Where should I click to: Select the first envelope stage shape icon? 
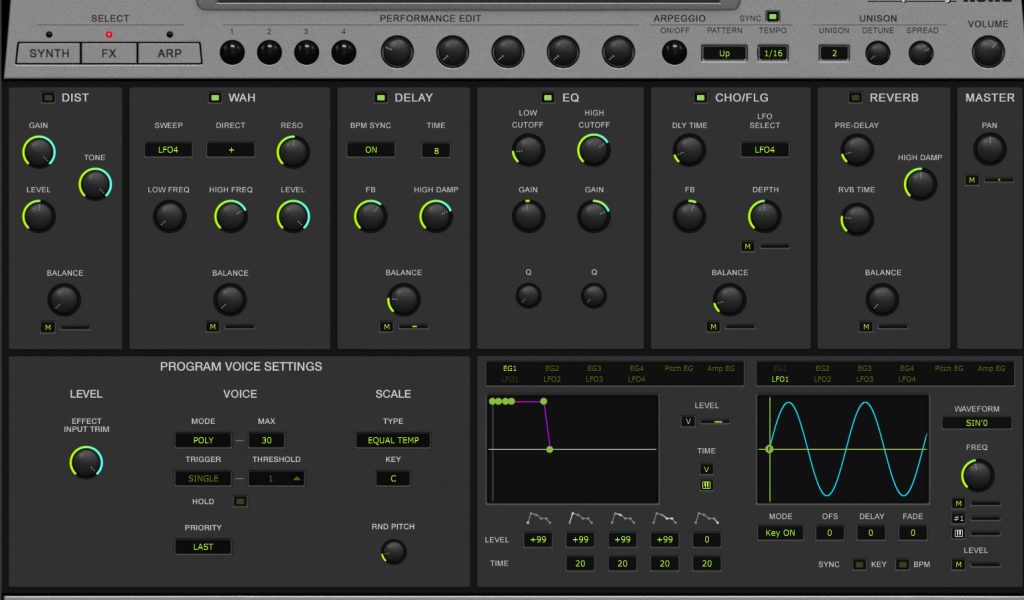(538, 518)
